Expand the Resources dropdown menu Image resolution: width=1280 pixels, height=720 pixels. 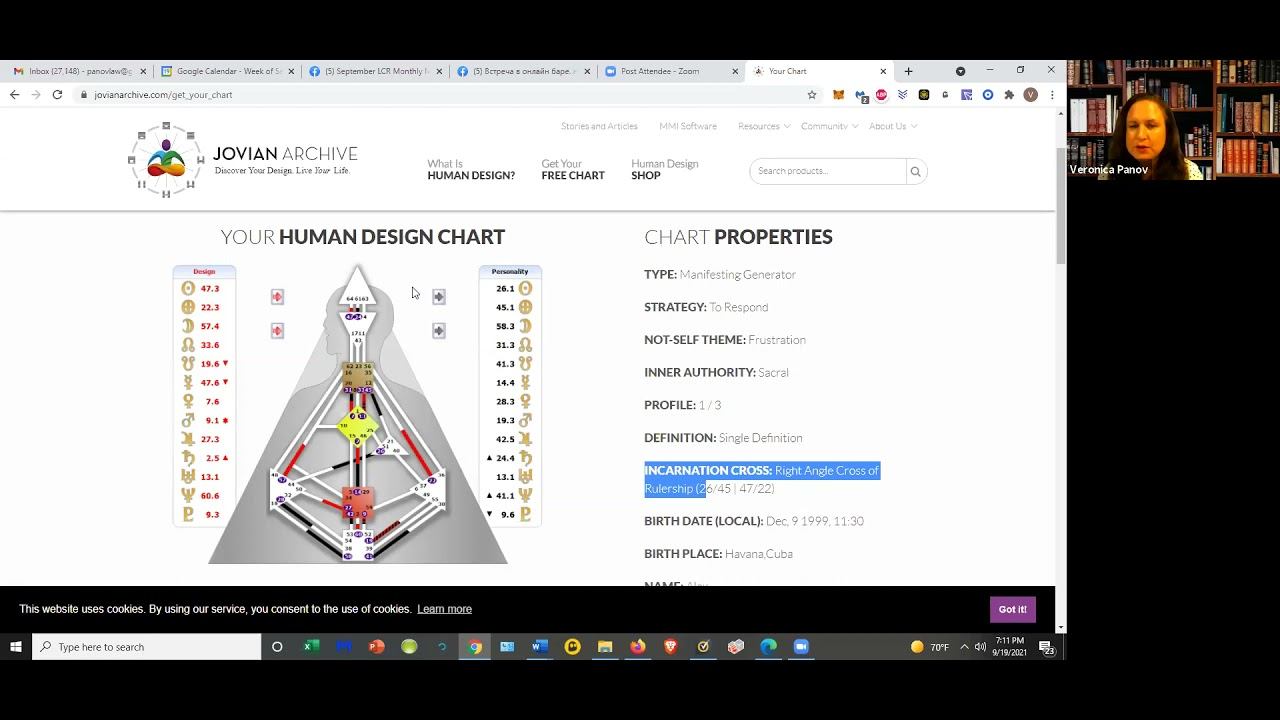point(764,126)
